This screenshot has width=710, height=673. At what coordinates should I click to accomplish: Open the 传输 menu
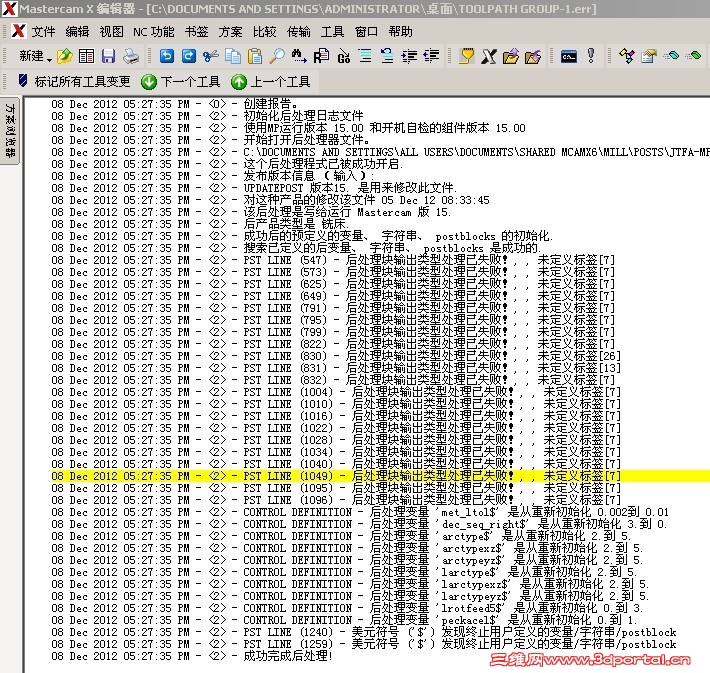pyautogui.click(x=299, y=32)
